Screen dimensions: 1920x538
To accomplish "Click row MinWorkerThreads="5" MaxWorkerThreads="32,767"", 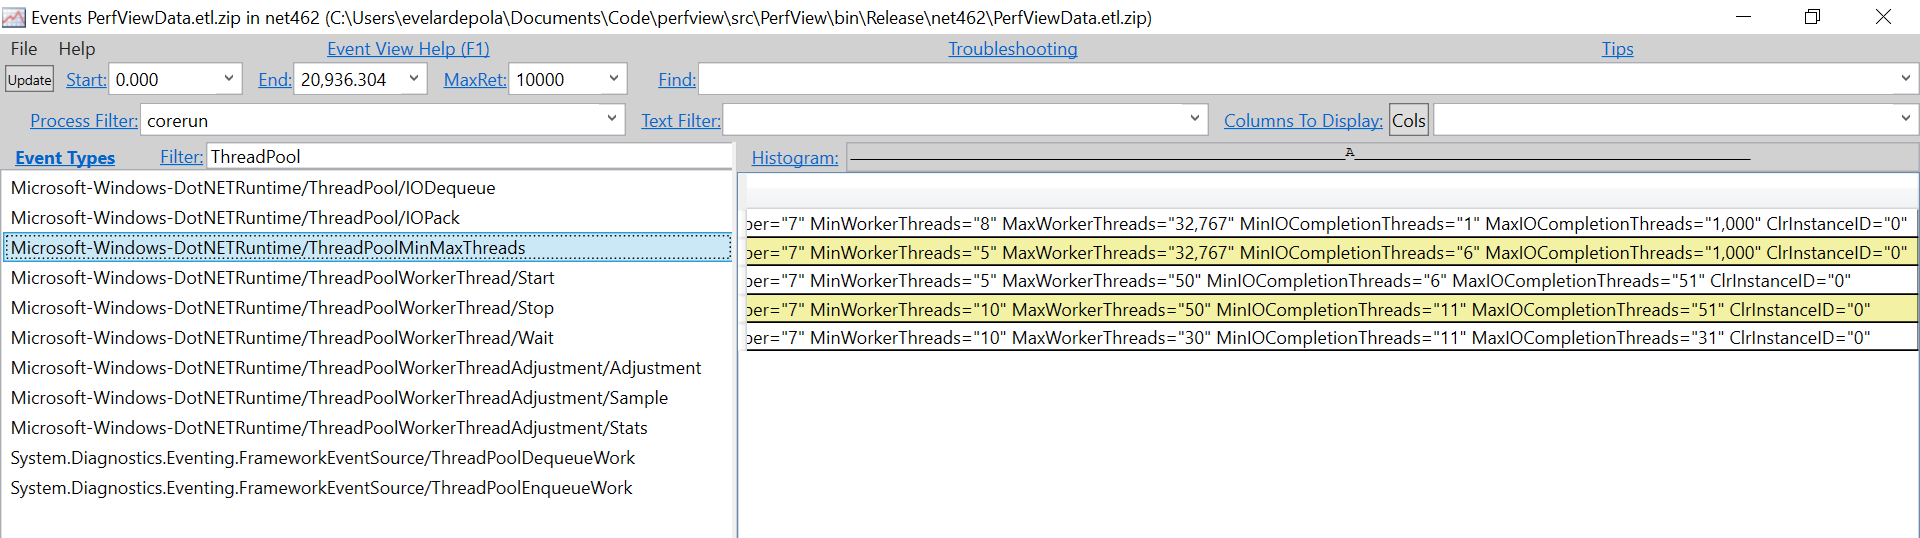I will 1332,253.
